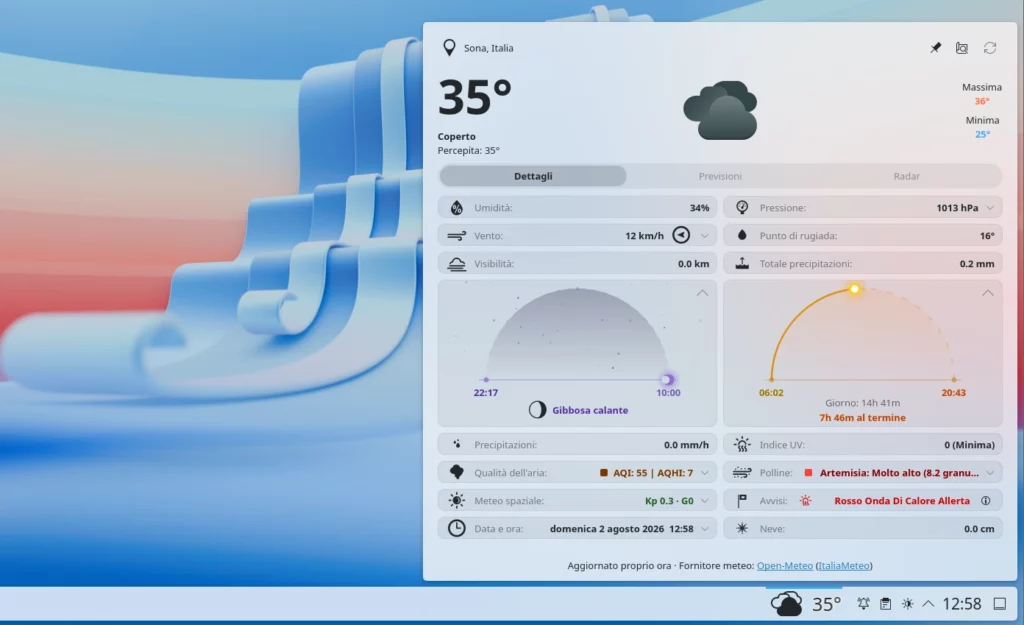Expand the Vento row chevron
1024x625 pixels.
click(x=705, y=236)
